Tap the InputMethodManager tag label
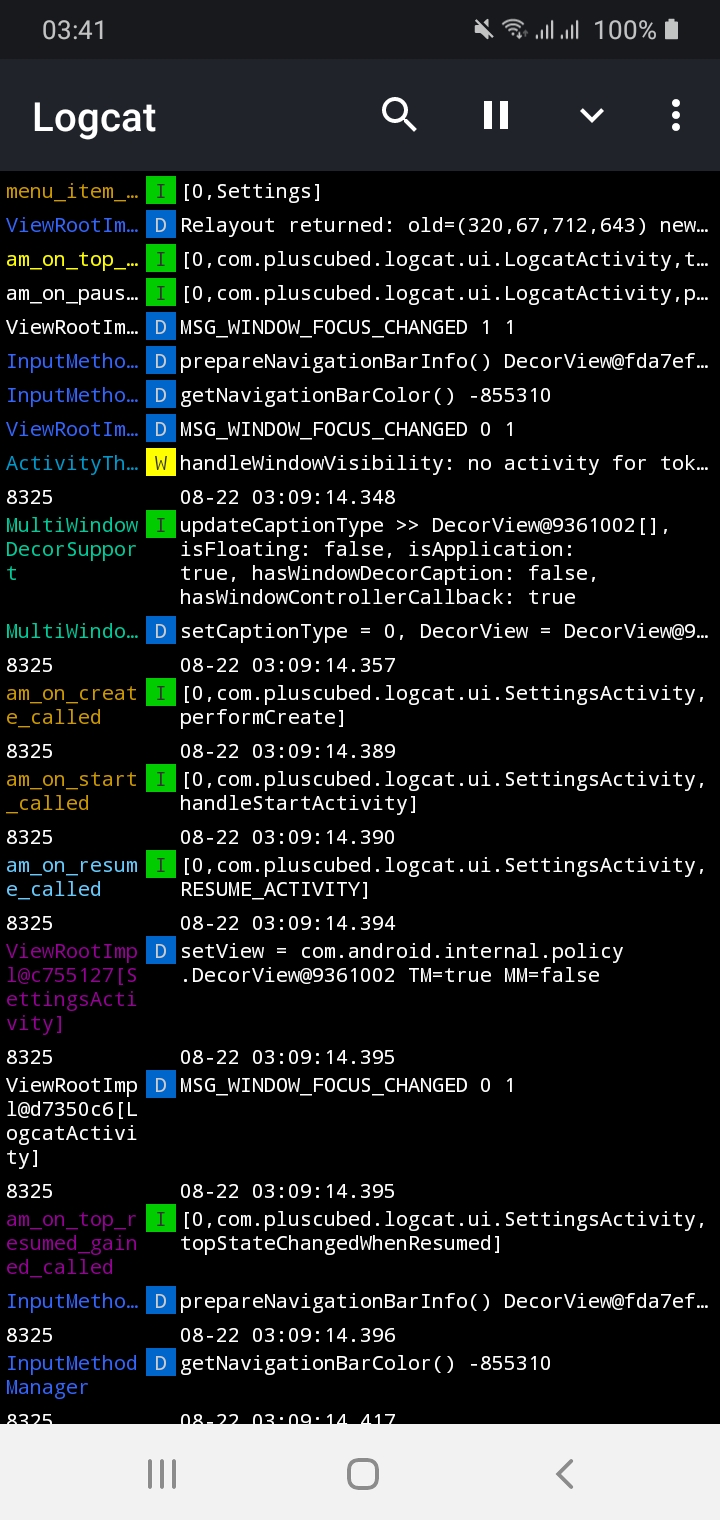This screenshot has height=1520, width=720. pos(70,1374)
